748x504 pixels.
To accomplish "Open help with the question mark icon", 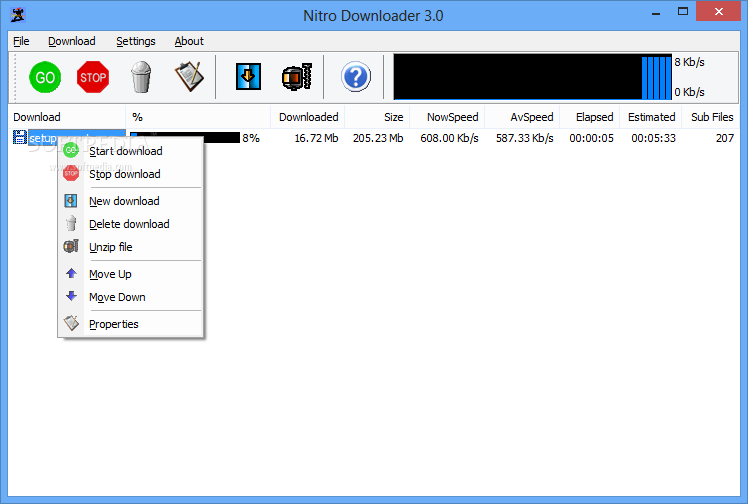I will [x=355, y=76].
